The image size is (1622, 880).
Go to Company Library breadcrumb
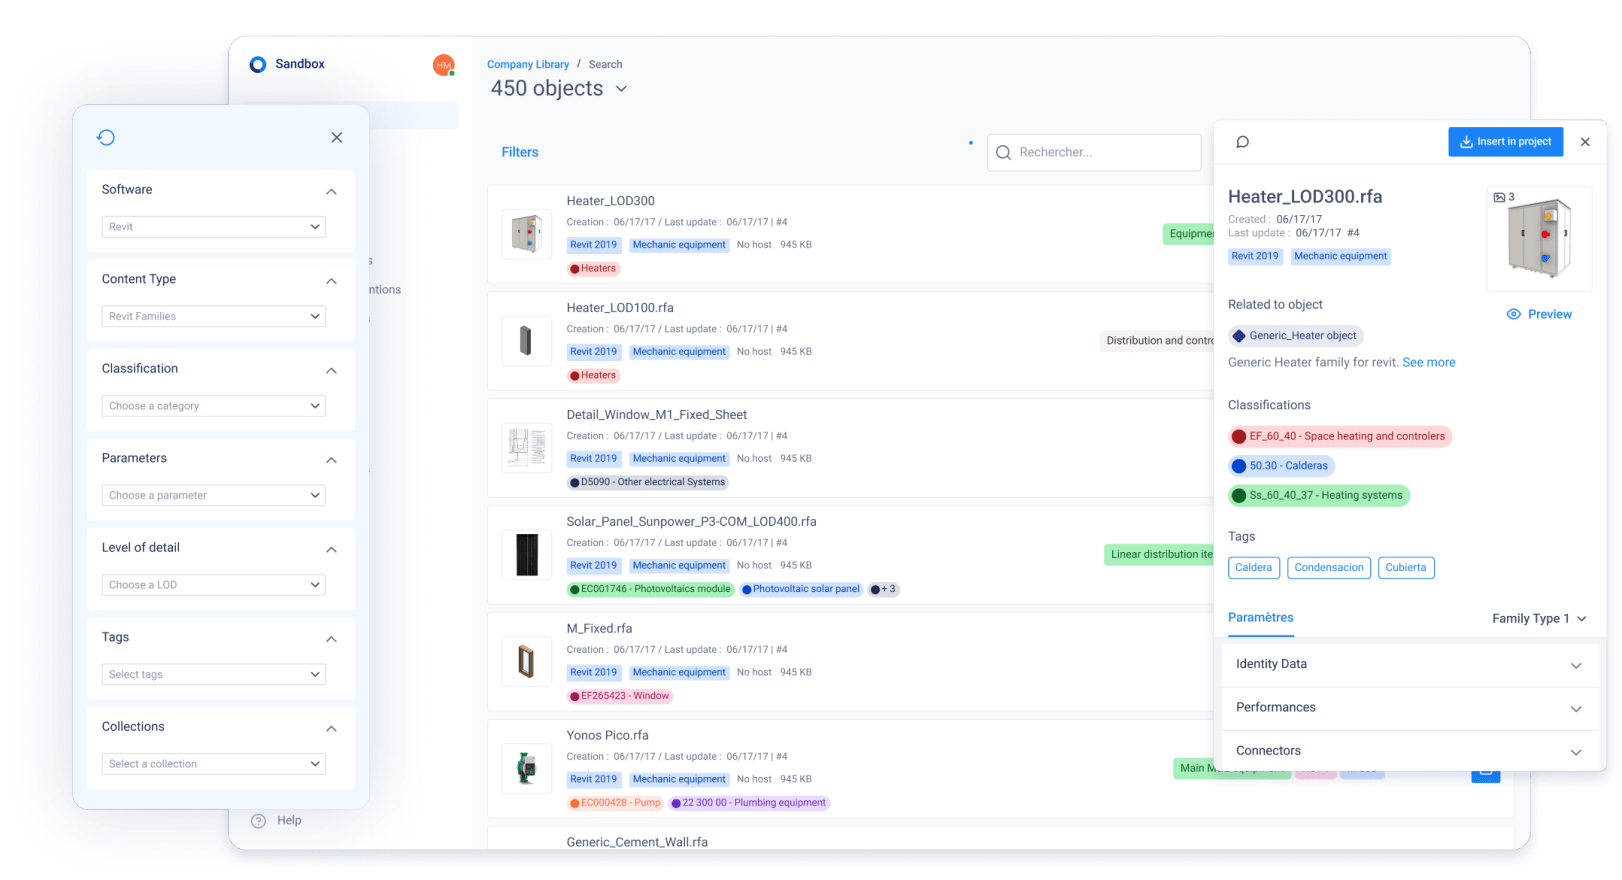(528, 65)
